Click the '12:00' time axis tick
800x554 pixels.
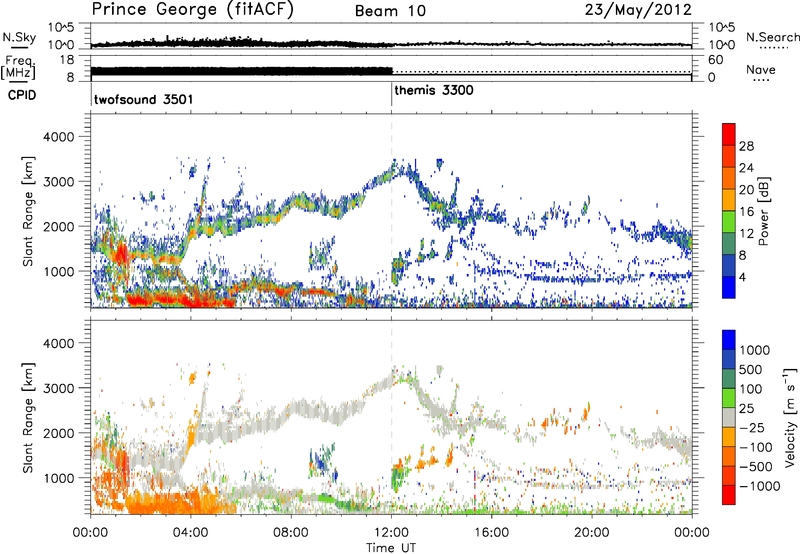[x=391, y=533]
